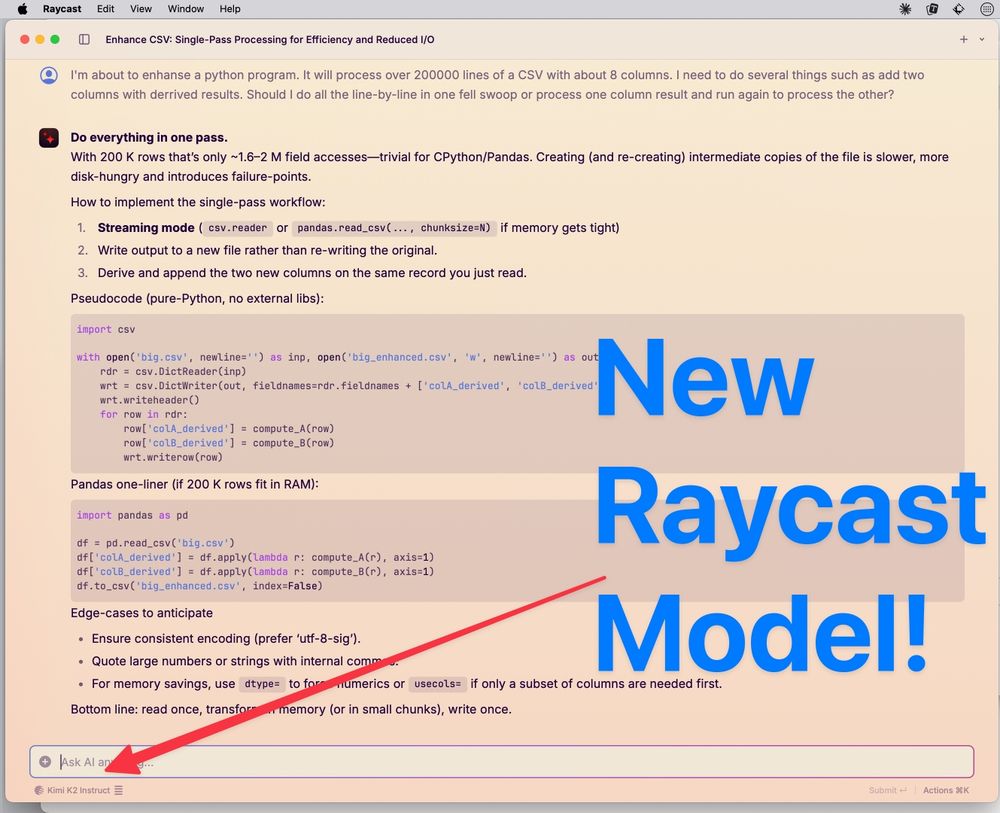
Task: Click the 'Bottom line: read once' sentence
Action: click(291, 709)
